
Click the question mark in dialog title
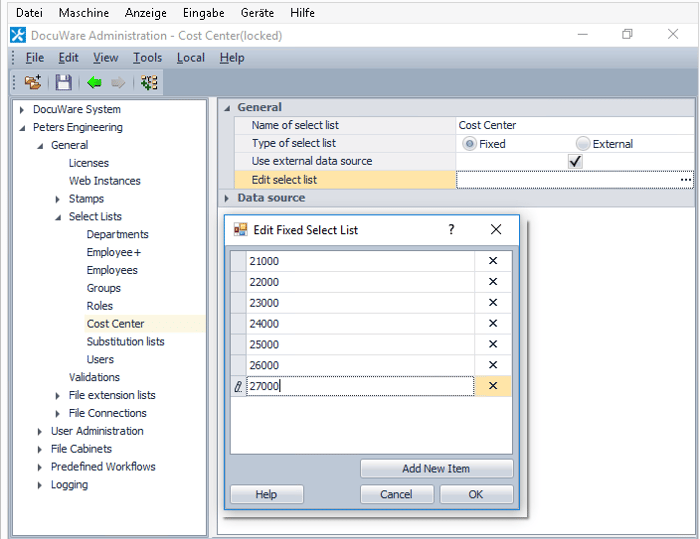[x=451, y=230]
